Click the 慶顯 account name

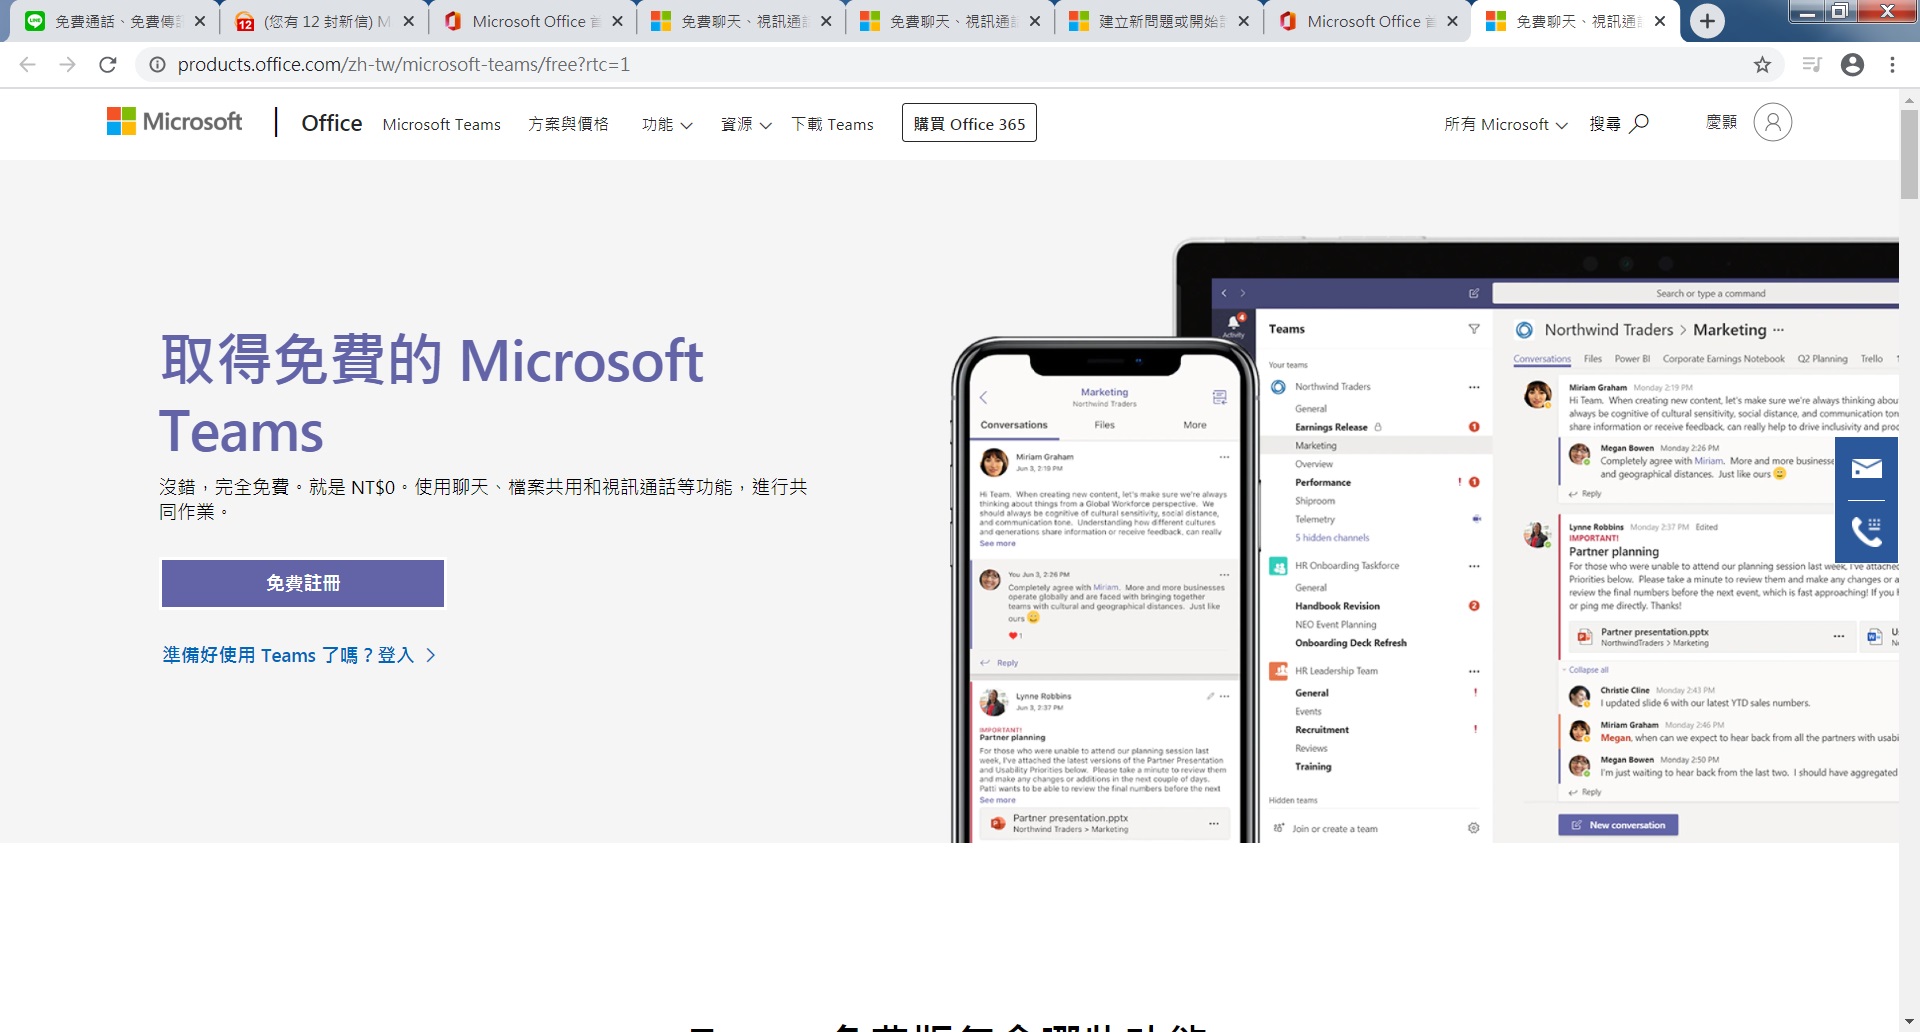click(x=1721, y=122)
